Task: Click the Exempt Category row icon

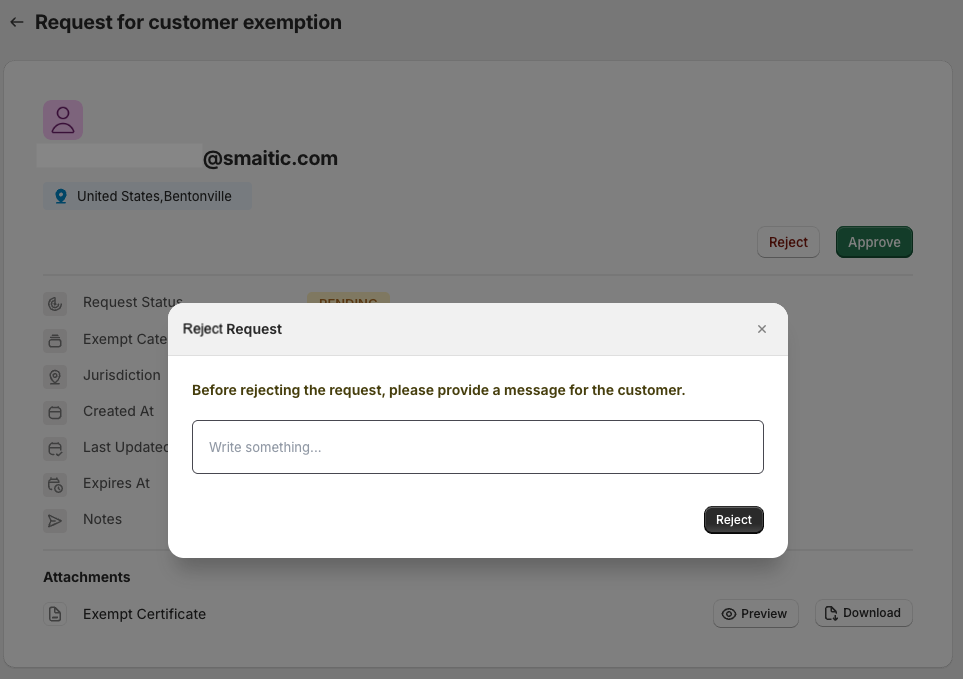Action: coord(55,340)
